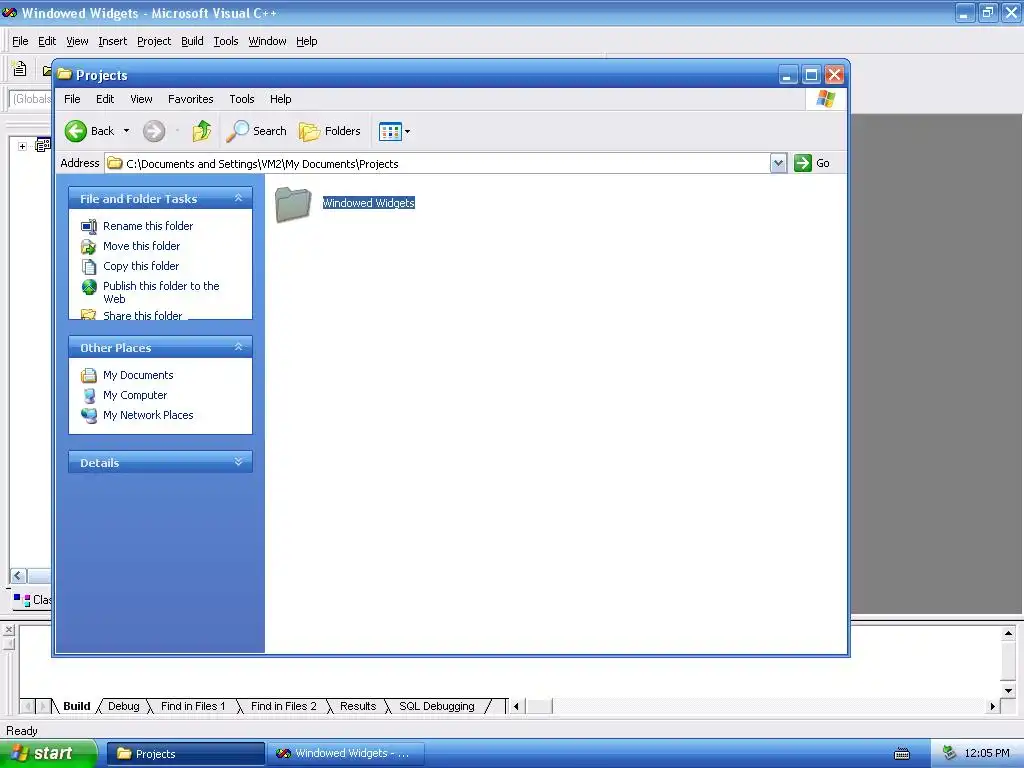Click the Windows Start button

pyautogui.click(x=48, y=754)
